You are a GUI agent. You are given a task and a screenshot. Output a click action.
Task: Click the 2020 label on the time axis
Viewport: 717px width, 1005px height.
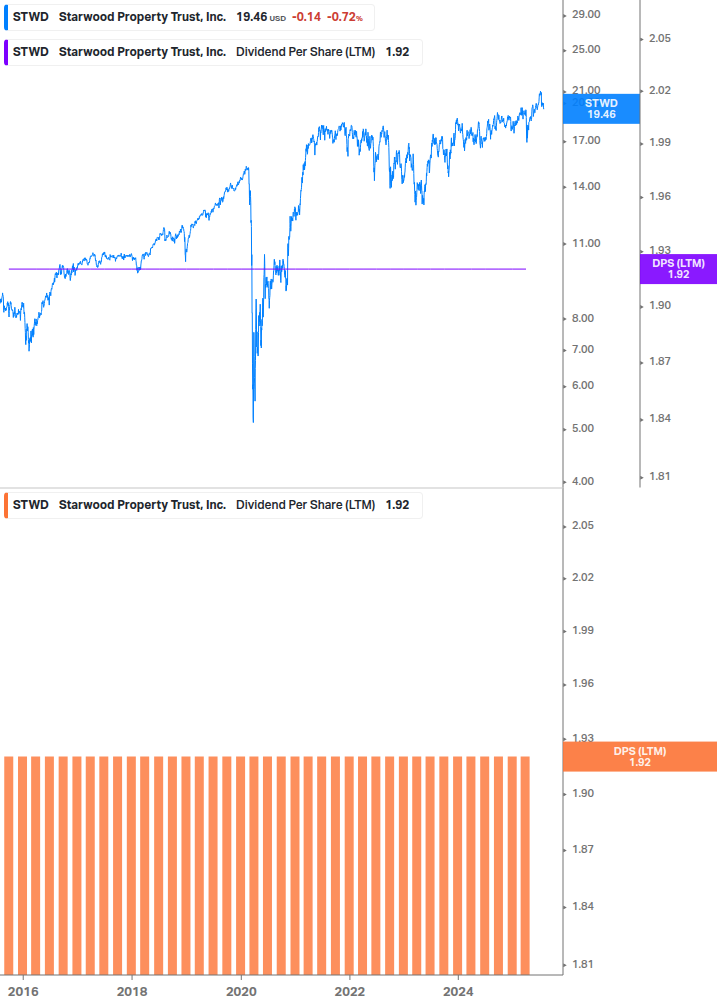click(241, 992)
